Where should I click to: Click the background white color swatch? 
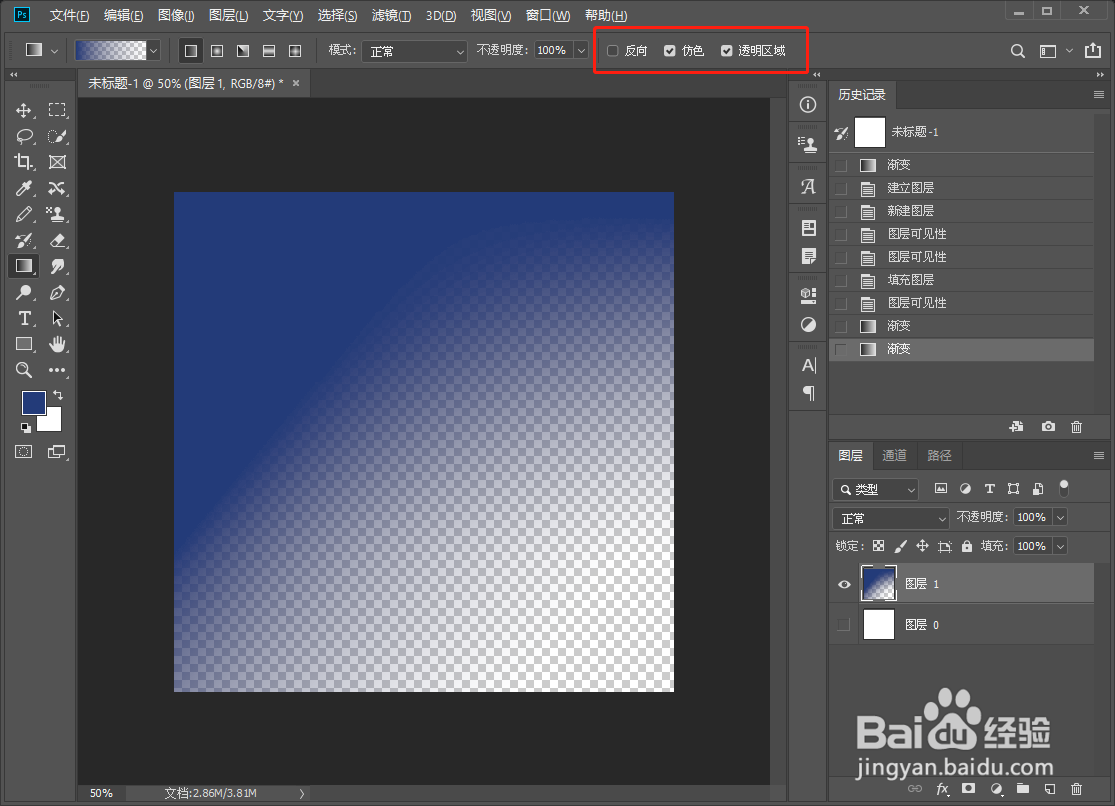point(53,423)
